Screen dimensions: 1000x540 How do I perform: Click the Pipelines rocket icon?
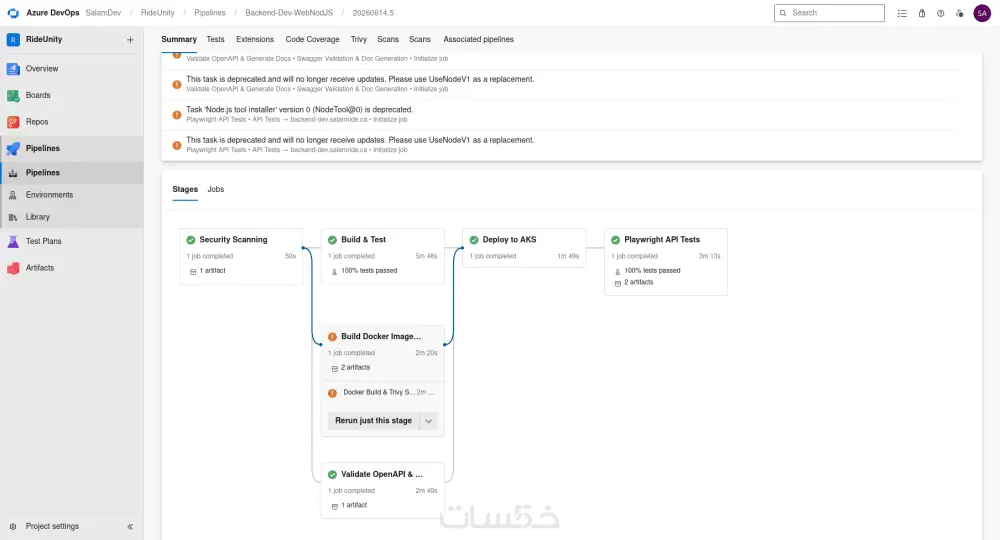pyautogui.click(x=13, y=149)
